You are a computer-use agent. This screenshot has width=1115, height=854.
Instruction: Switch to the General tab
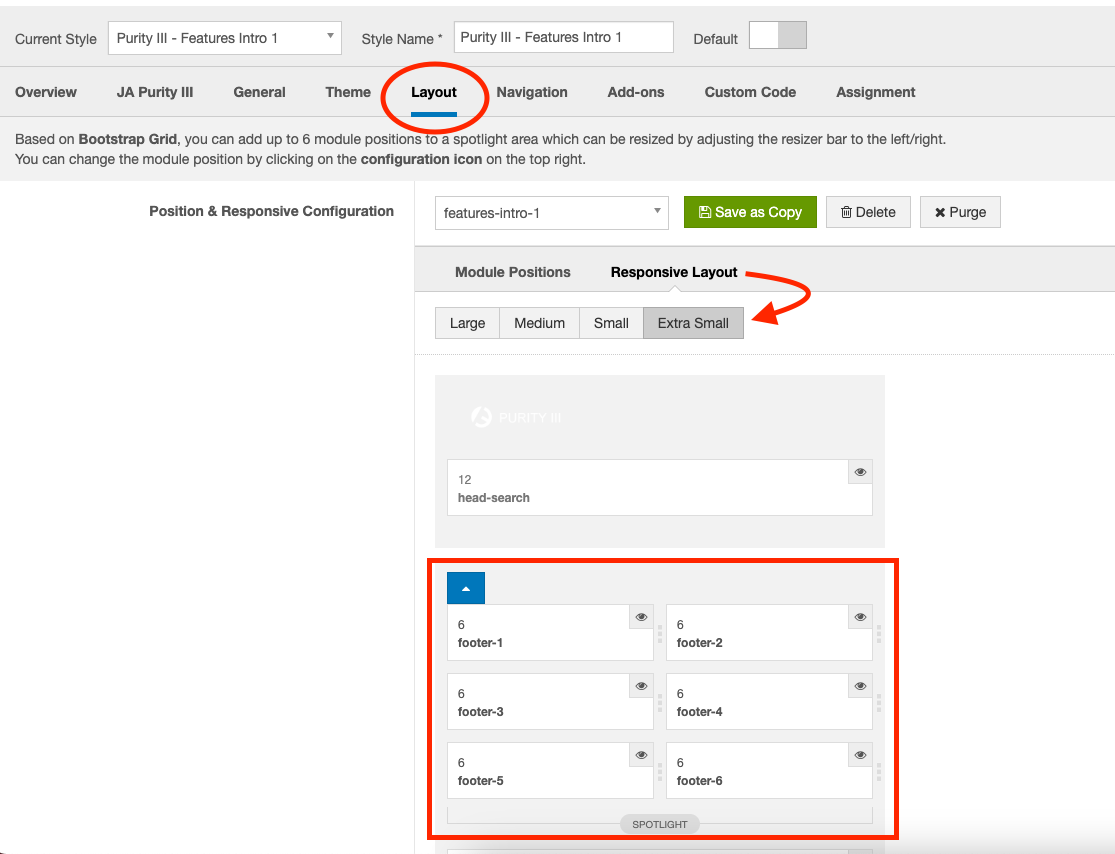[260, 92]
